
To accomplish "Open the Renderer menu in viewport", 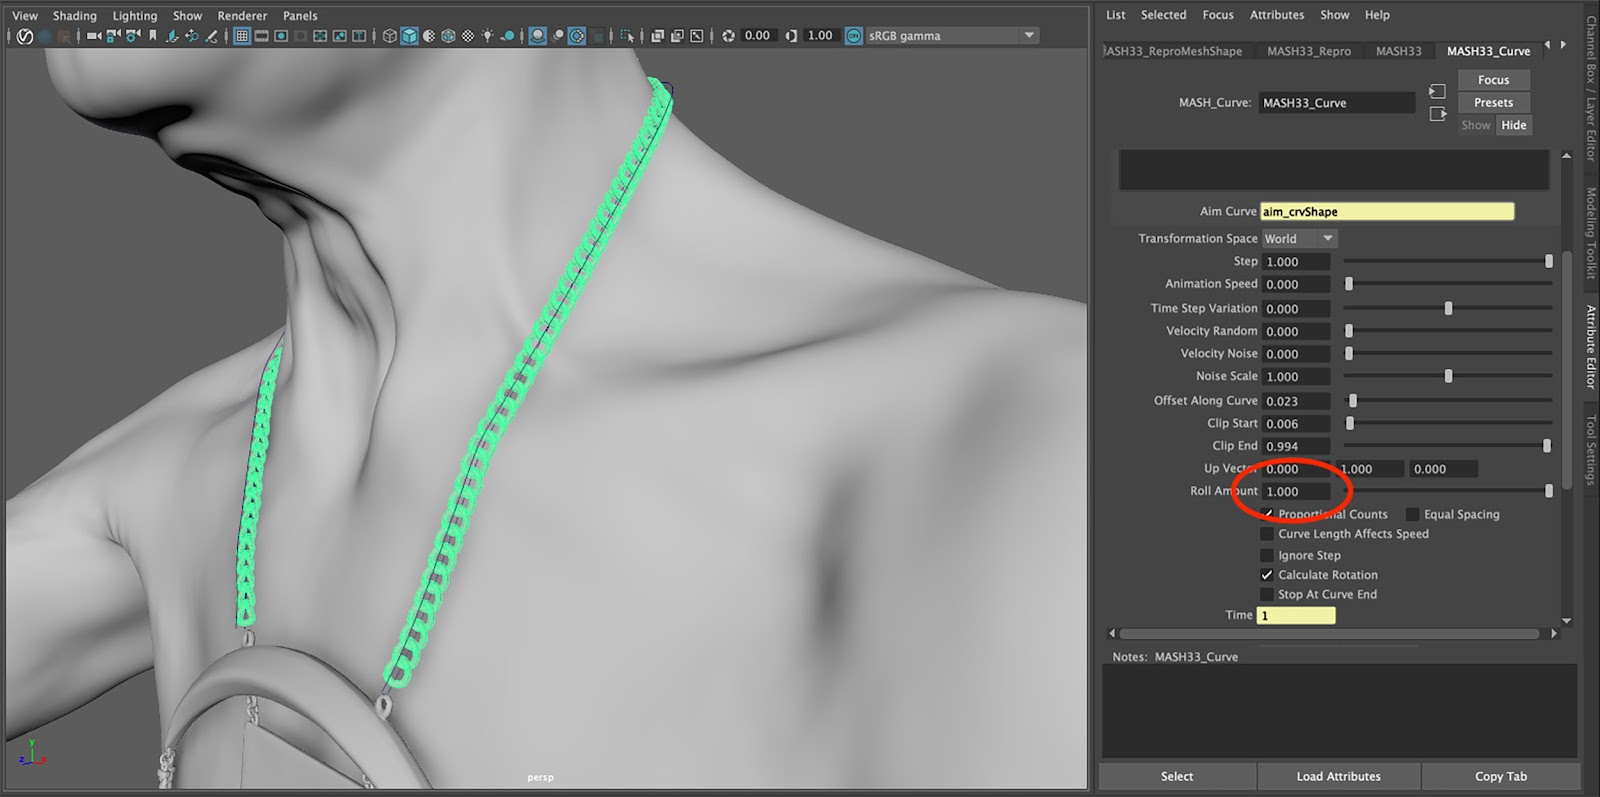I will [x=242, y=16].
